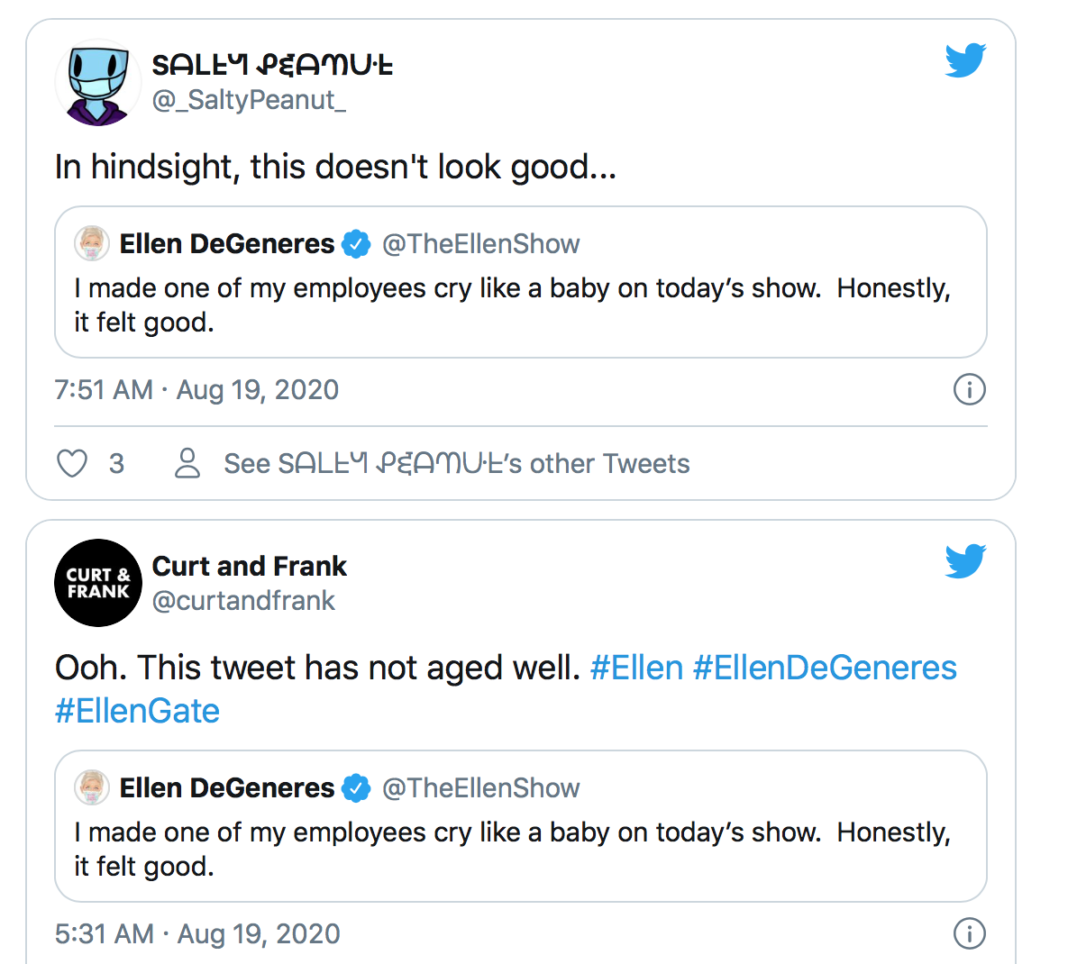Click the Aug 19 7:51 AM timestamp

[196, 390]
